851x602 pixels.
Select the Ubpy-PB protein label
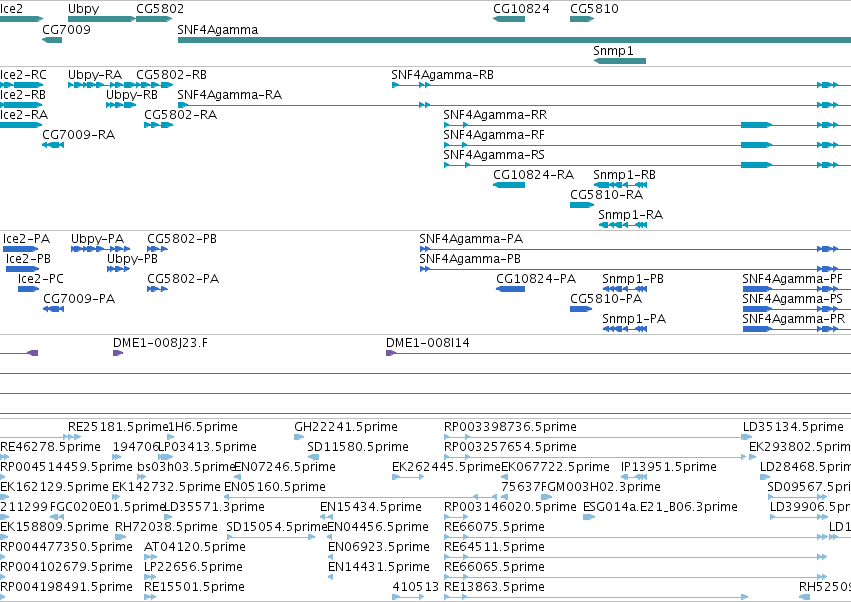click(132, 259)
